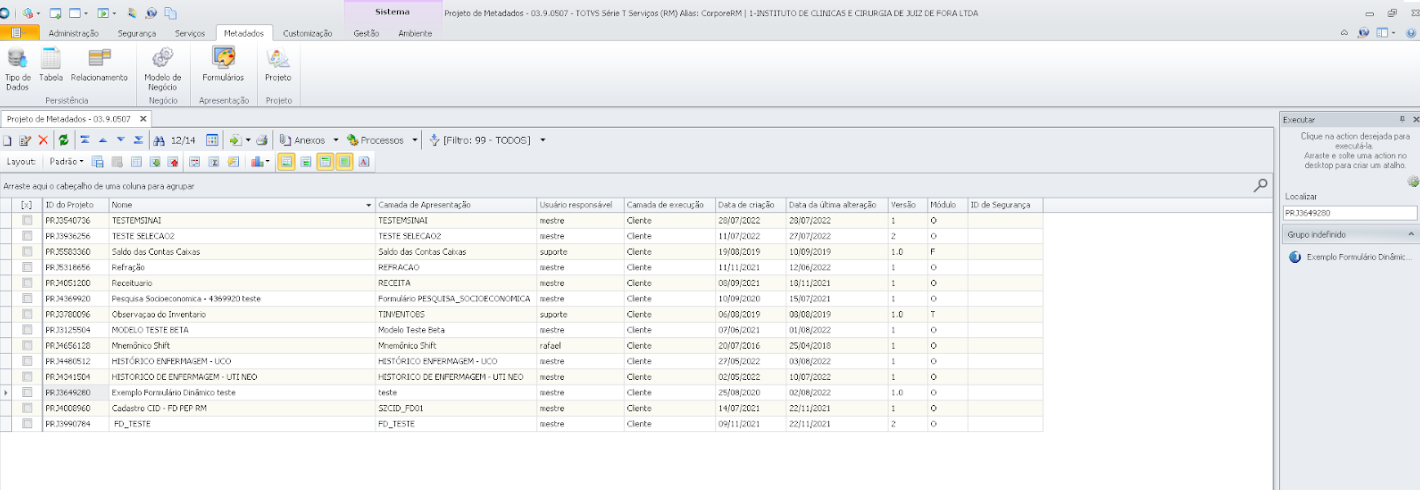Click the gear icon in Executar panel
The image size is (1420, 490).
click(1412, 182)
